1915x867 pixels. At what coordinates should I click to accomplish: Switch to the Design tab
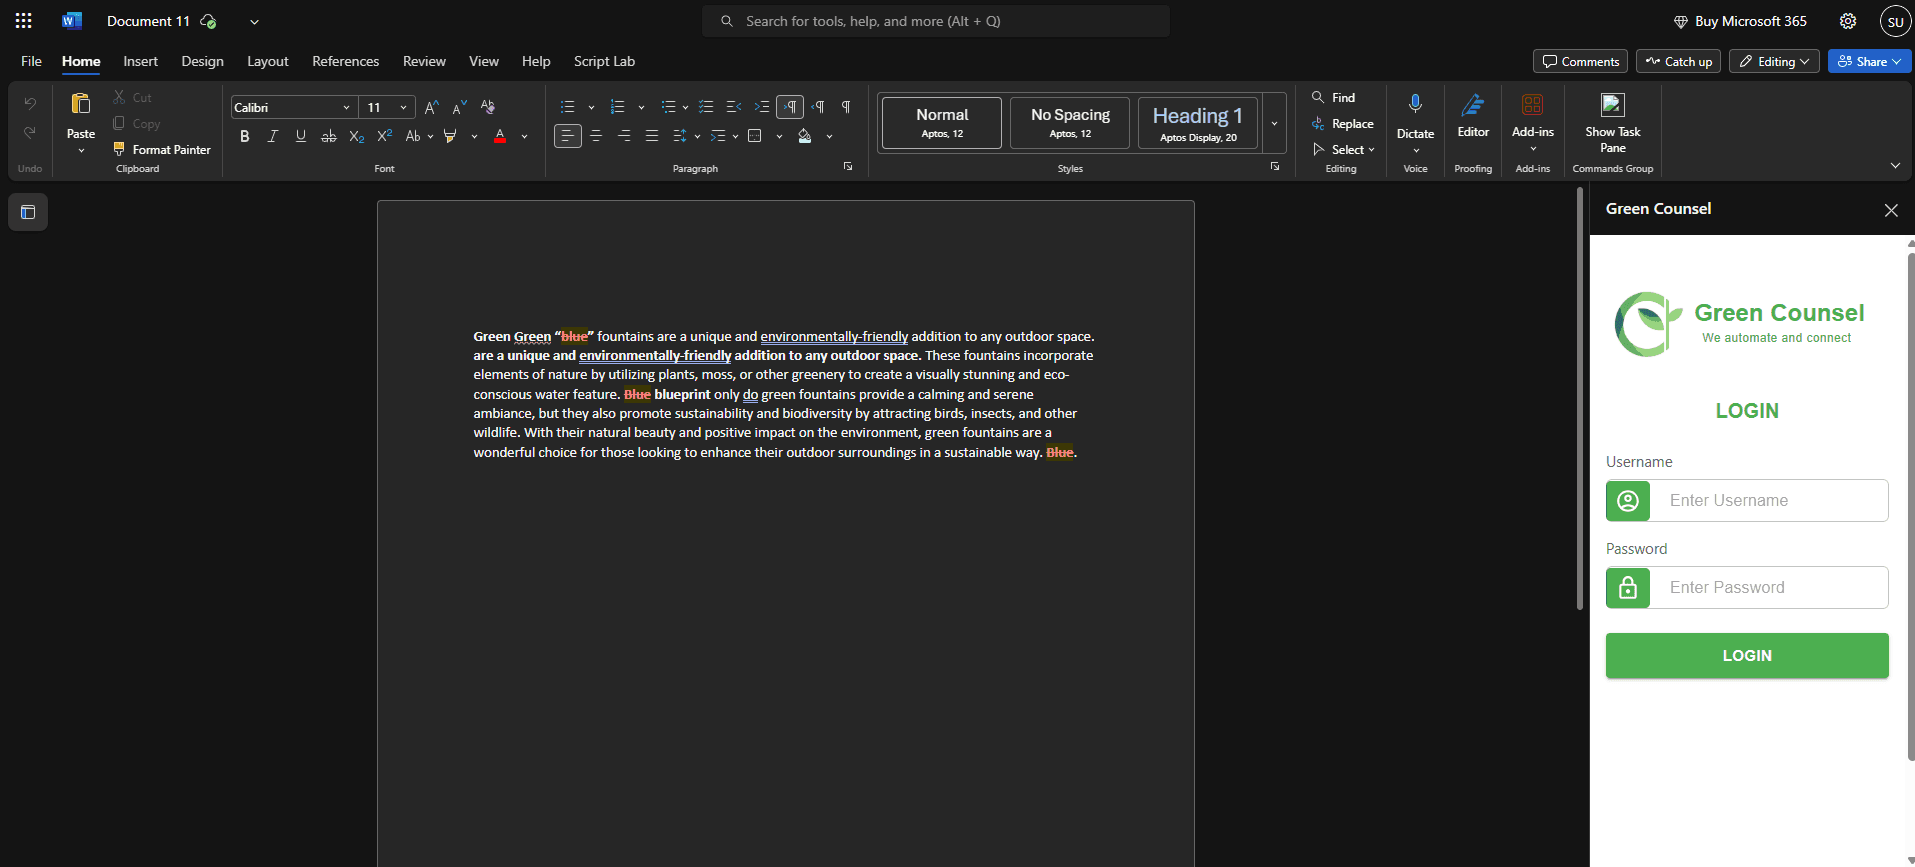click(202, 61)
